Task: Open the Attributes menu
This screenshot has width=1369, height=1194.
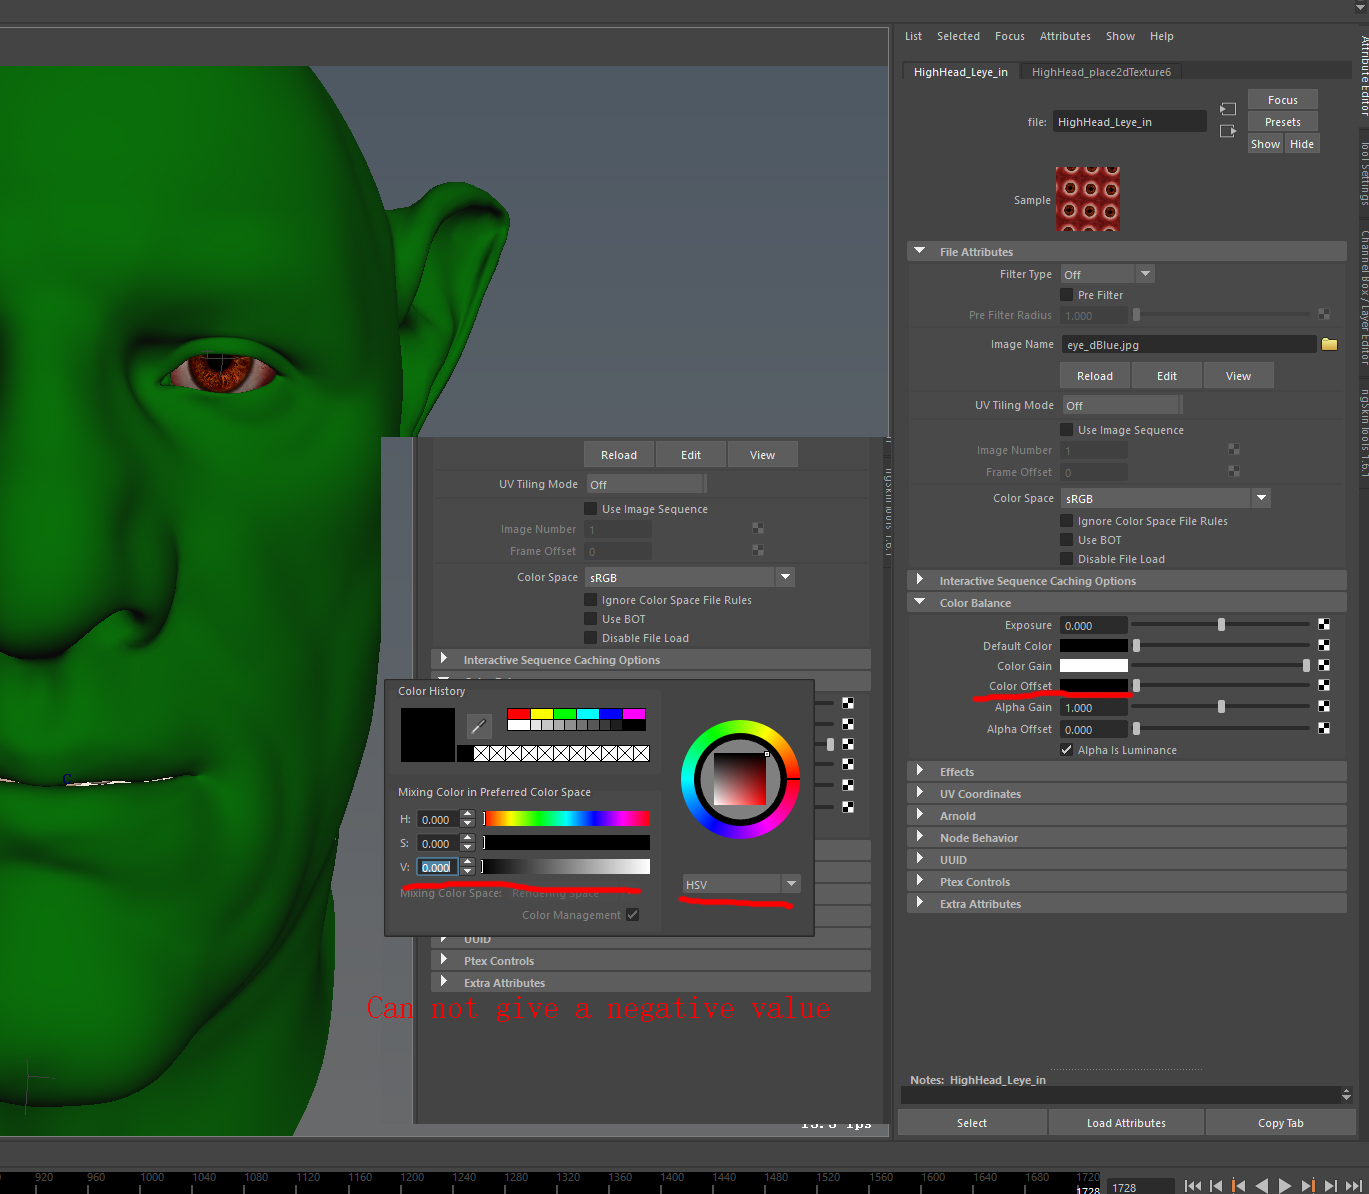Action: click(1065, 36)
